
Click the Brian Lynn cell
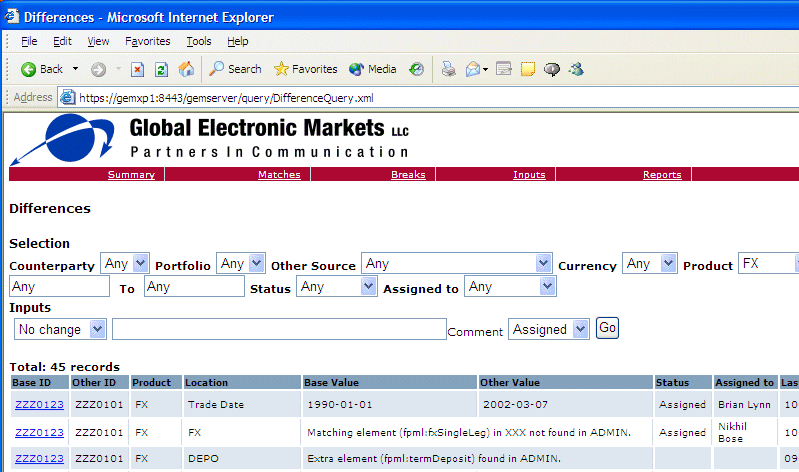744,405
